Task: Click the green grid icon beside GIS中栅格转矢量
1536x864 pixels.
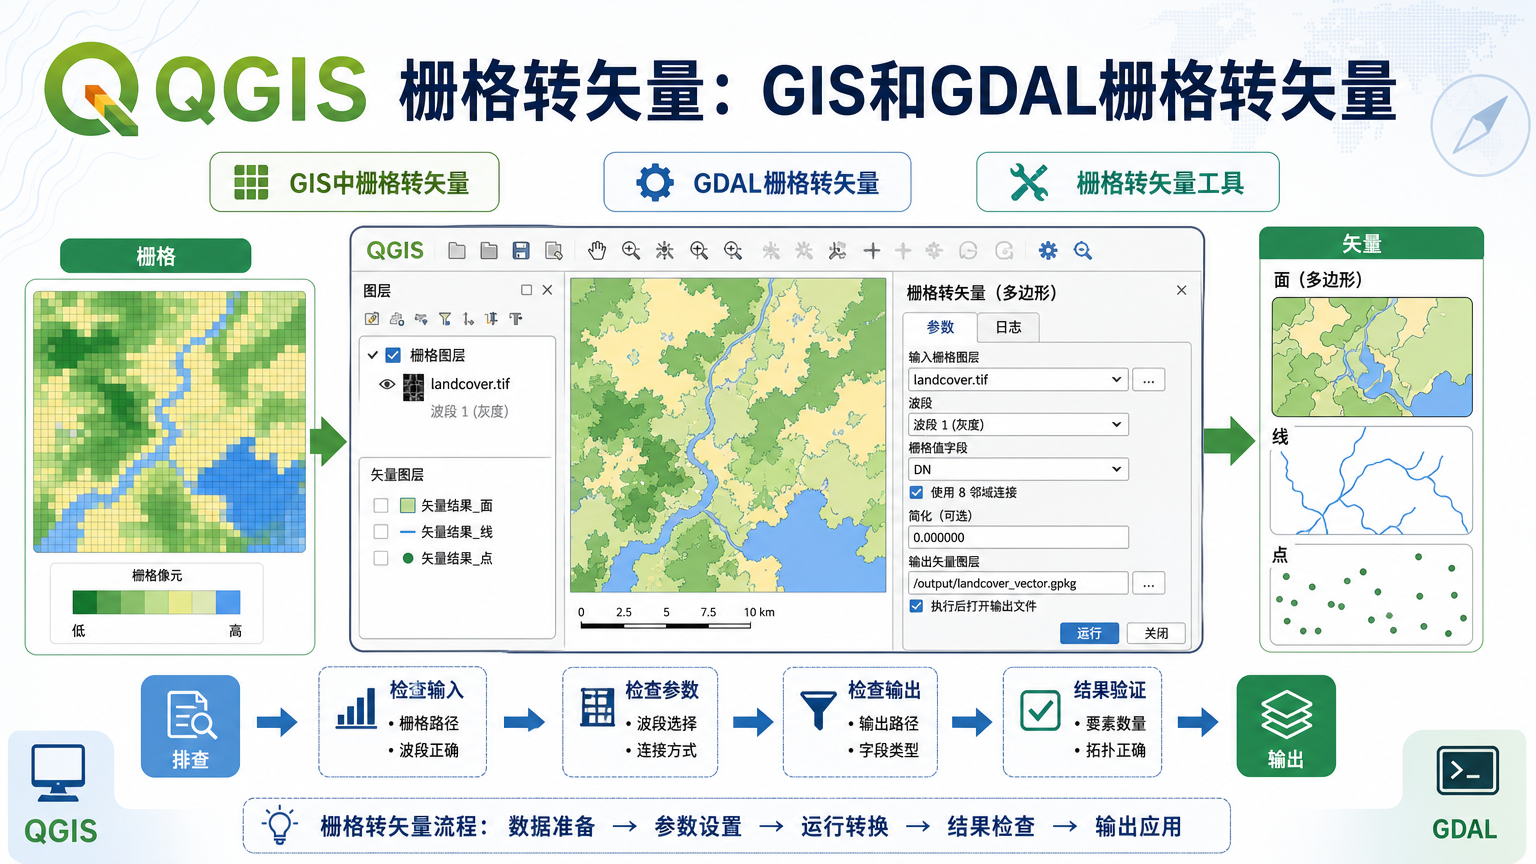Action: click(251, 182)
